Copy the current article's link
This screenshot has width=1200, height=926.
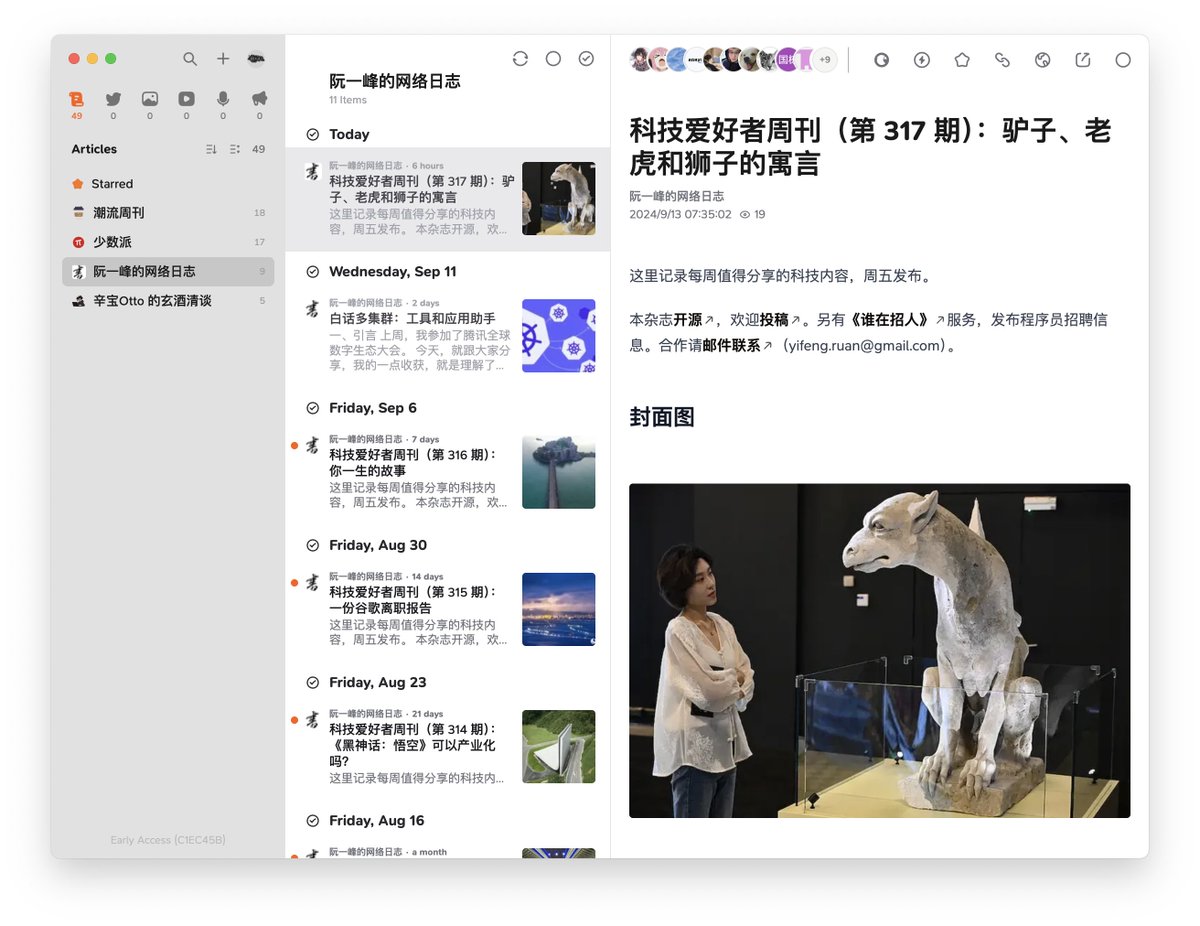click(x=1002, y=59)
